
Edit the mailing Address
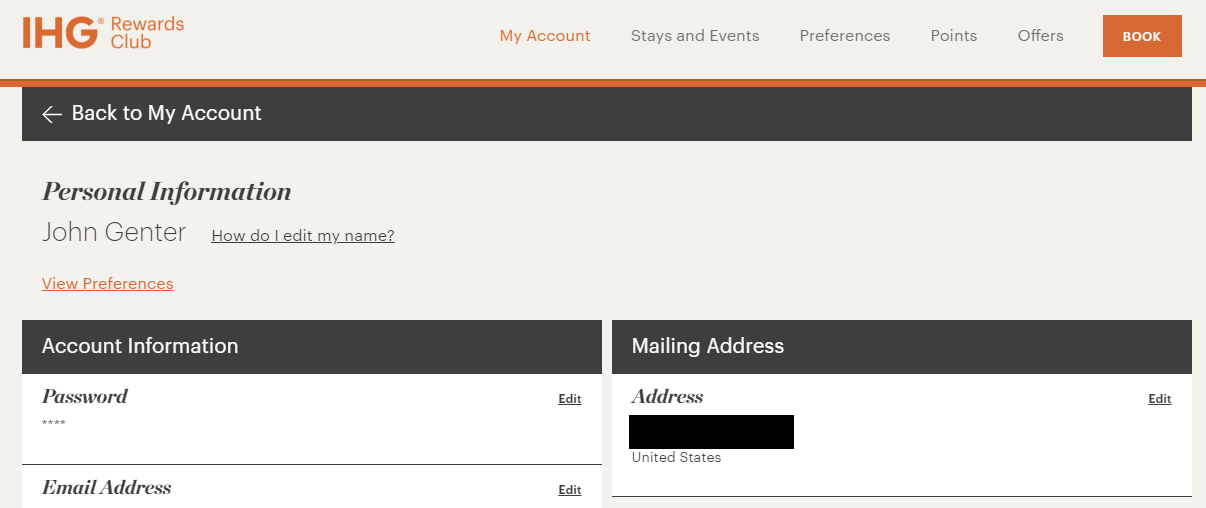[x=1159, y=399]
